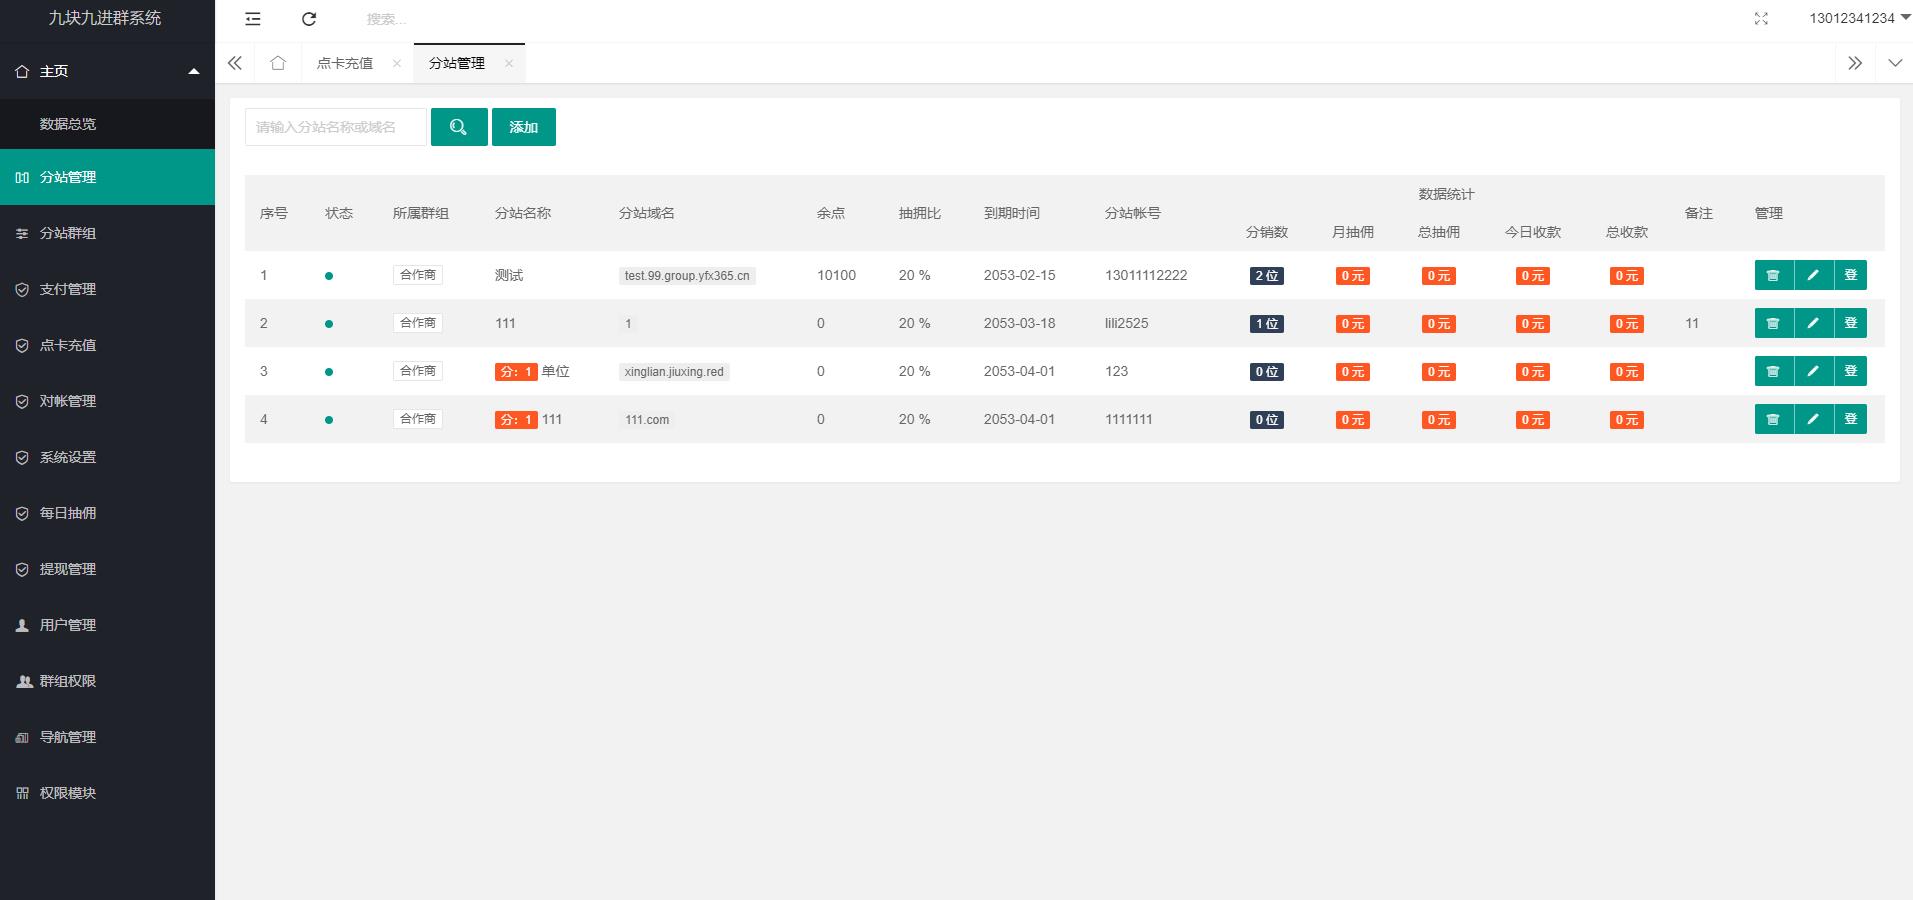This screenshot has width=1913, height=900.
Task: Edit the row with account lili2525
Action: pos(1812,323)
